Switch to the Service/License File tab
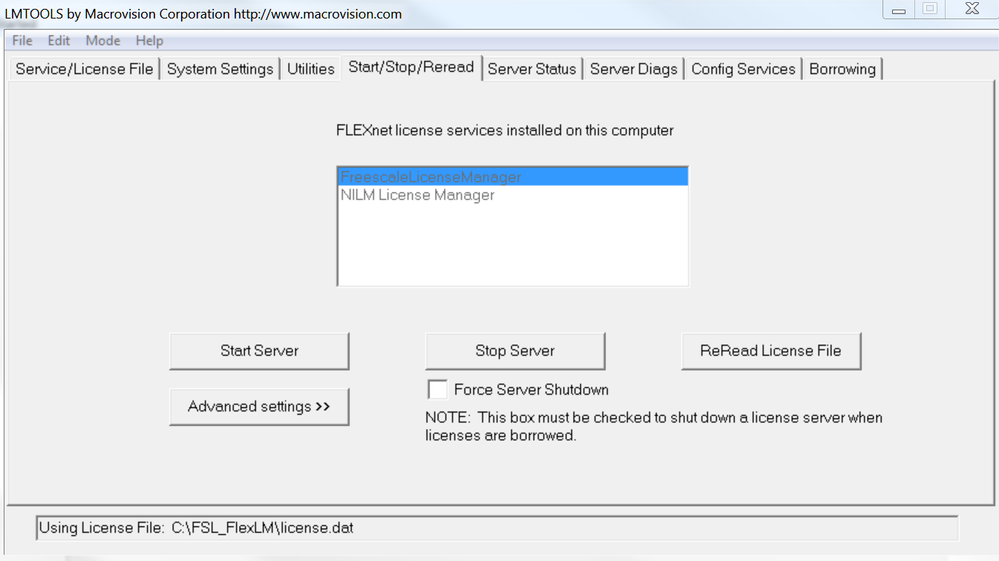This screenshot has height=561, width=999. tap(85, 69)
